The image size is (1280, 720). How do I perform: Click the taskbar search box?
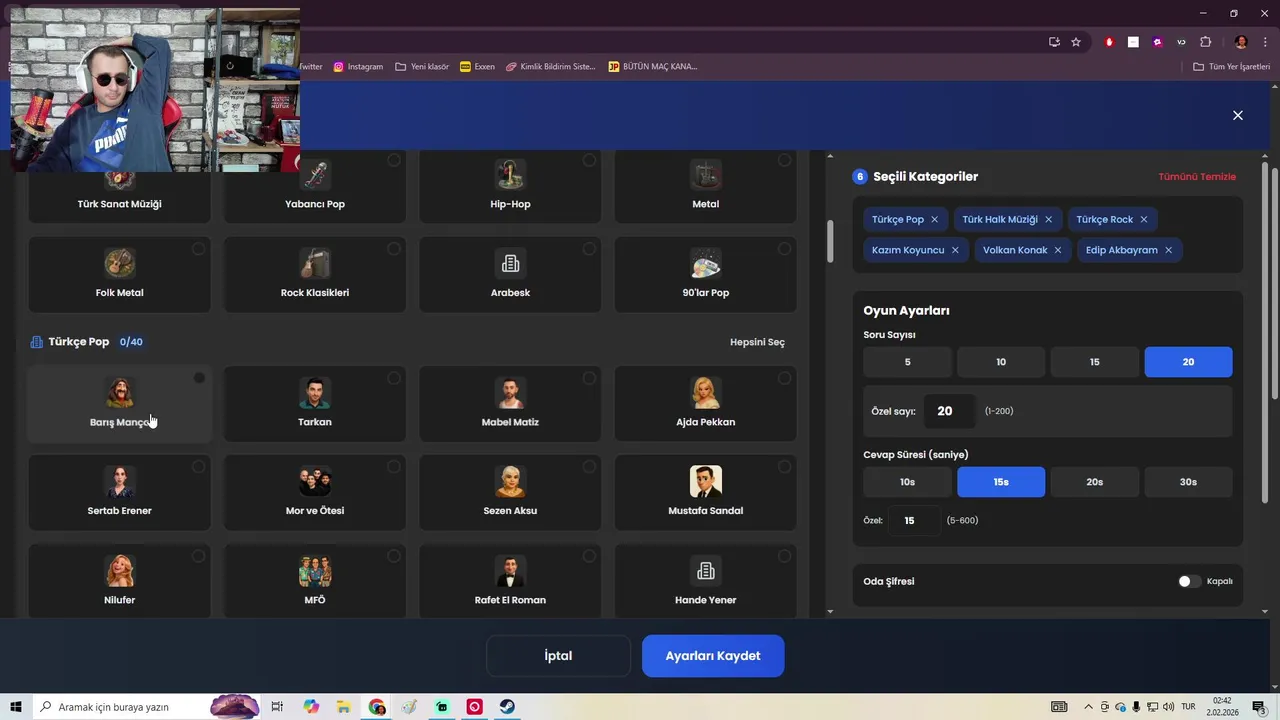coord(146,707)
